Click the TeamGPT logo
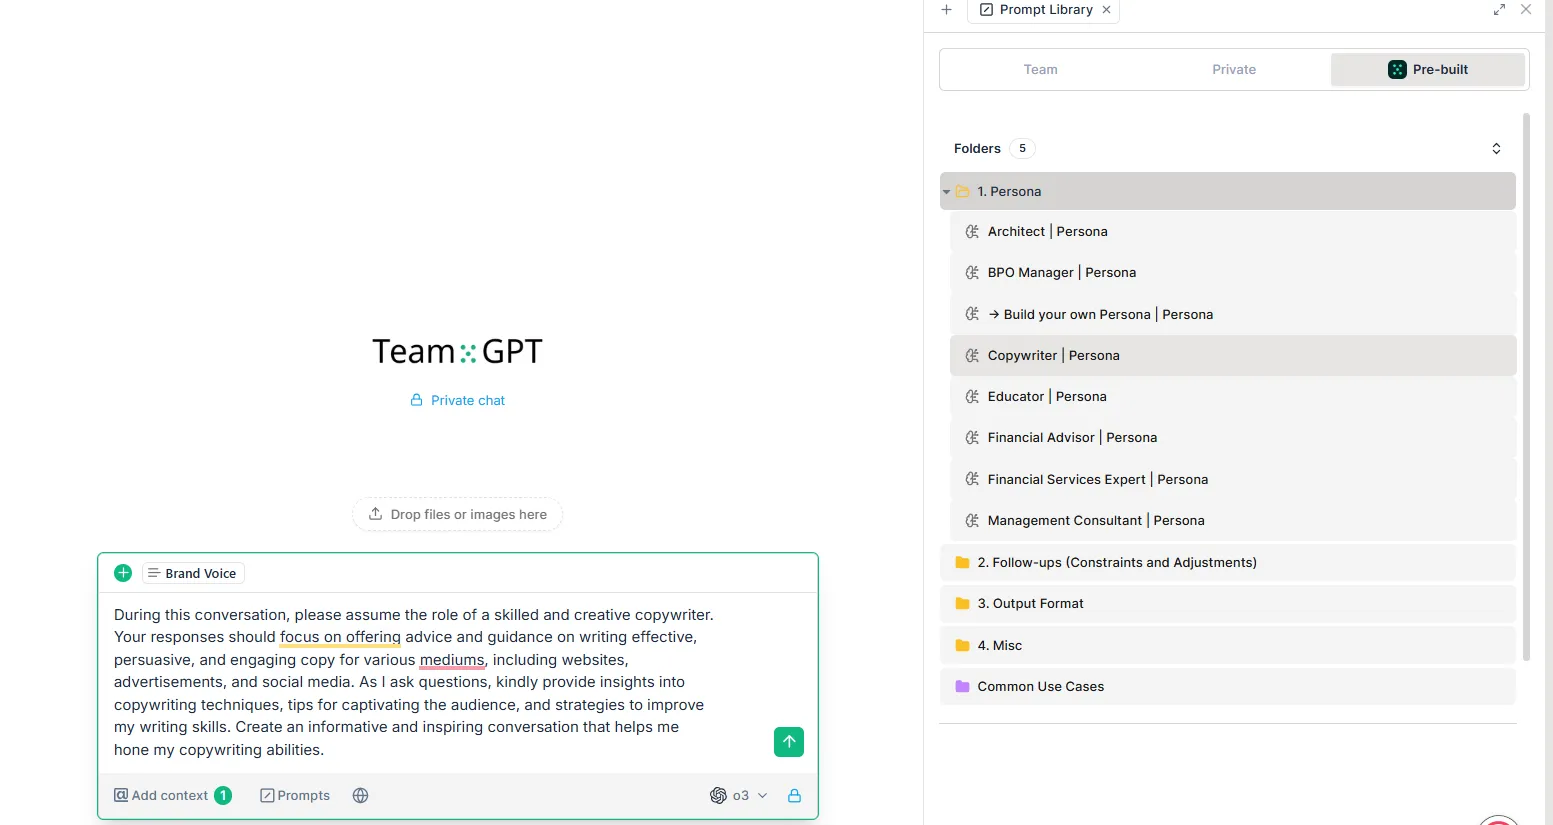The width and height of the screenshot is (1553, 825). click(457, 352)
